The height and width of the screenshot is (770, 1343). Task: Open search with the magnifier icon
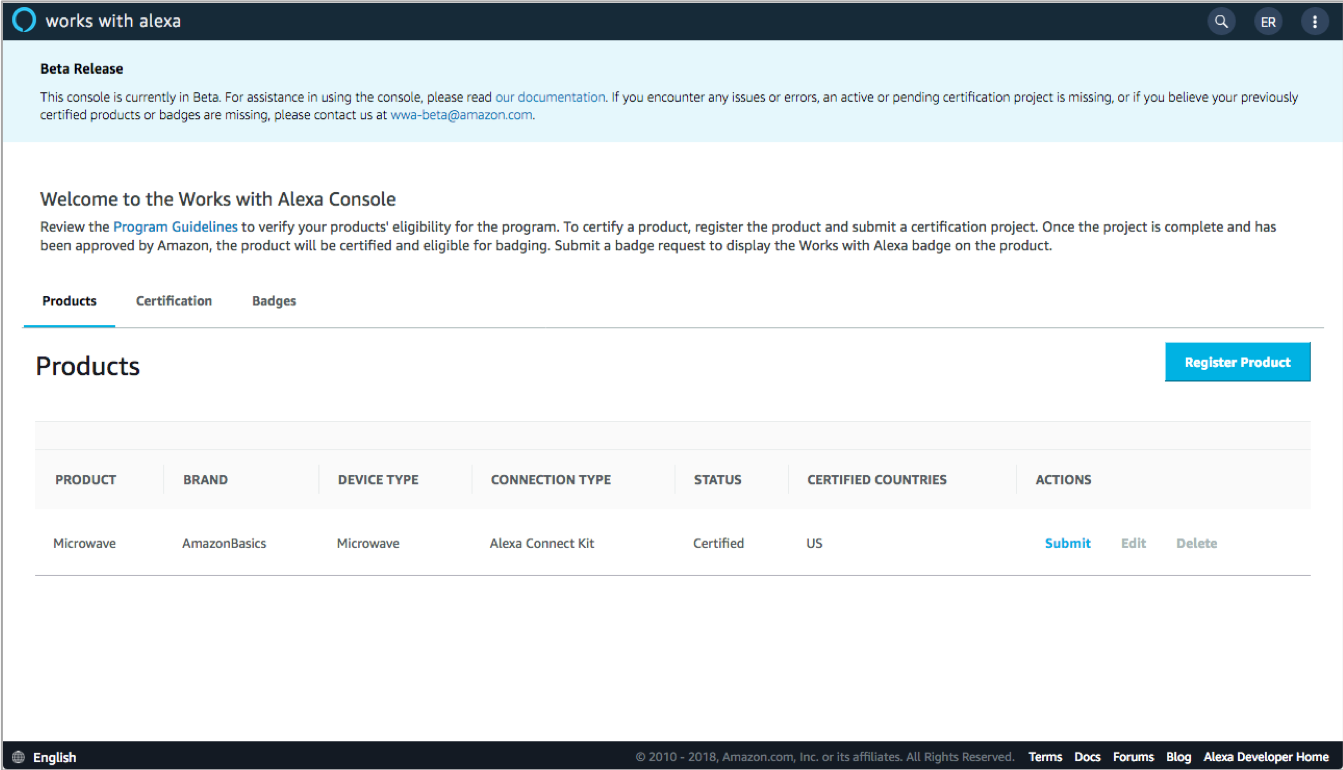pos(1221,21)
